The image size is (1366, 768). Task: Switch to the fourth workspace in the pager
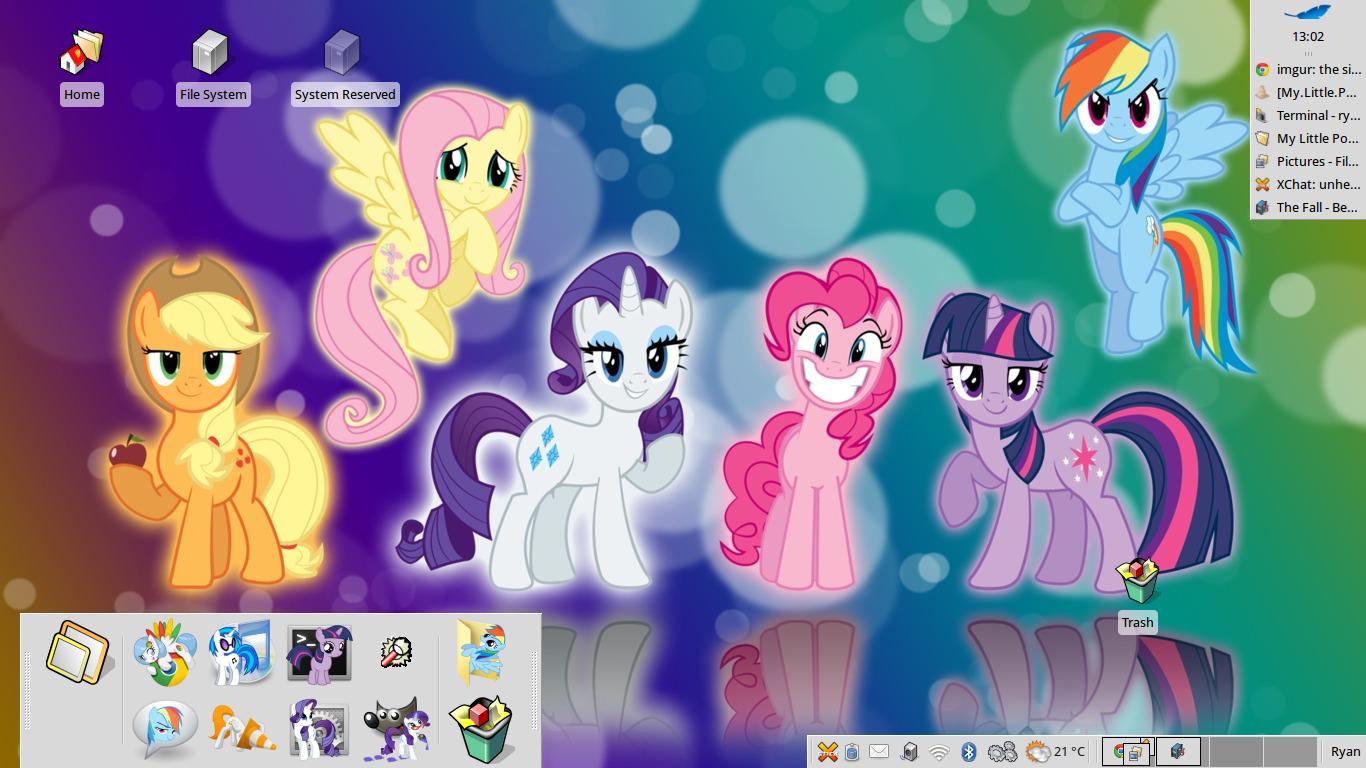click(1290, 752)
